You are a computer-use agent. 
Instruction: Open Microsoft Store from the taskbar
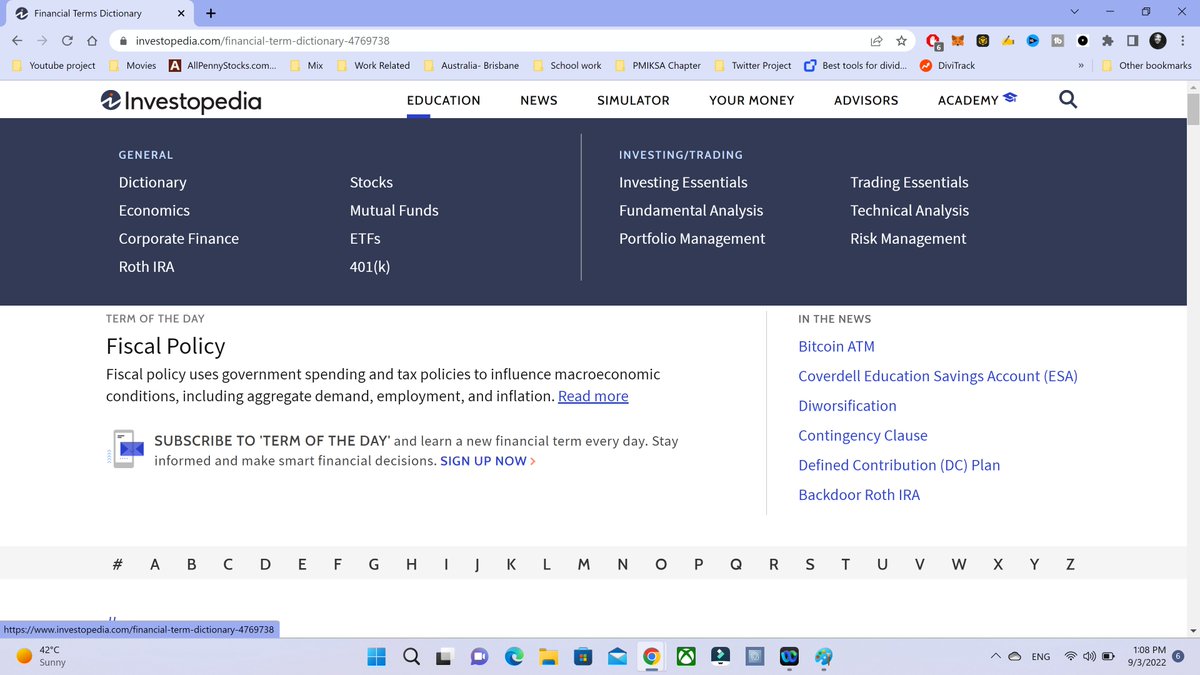pyautogui.click(x=582, y=656)
